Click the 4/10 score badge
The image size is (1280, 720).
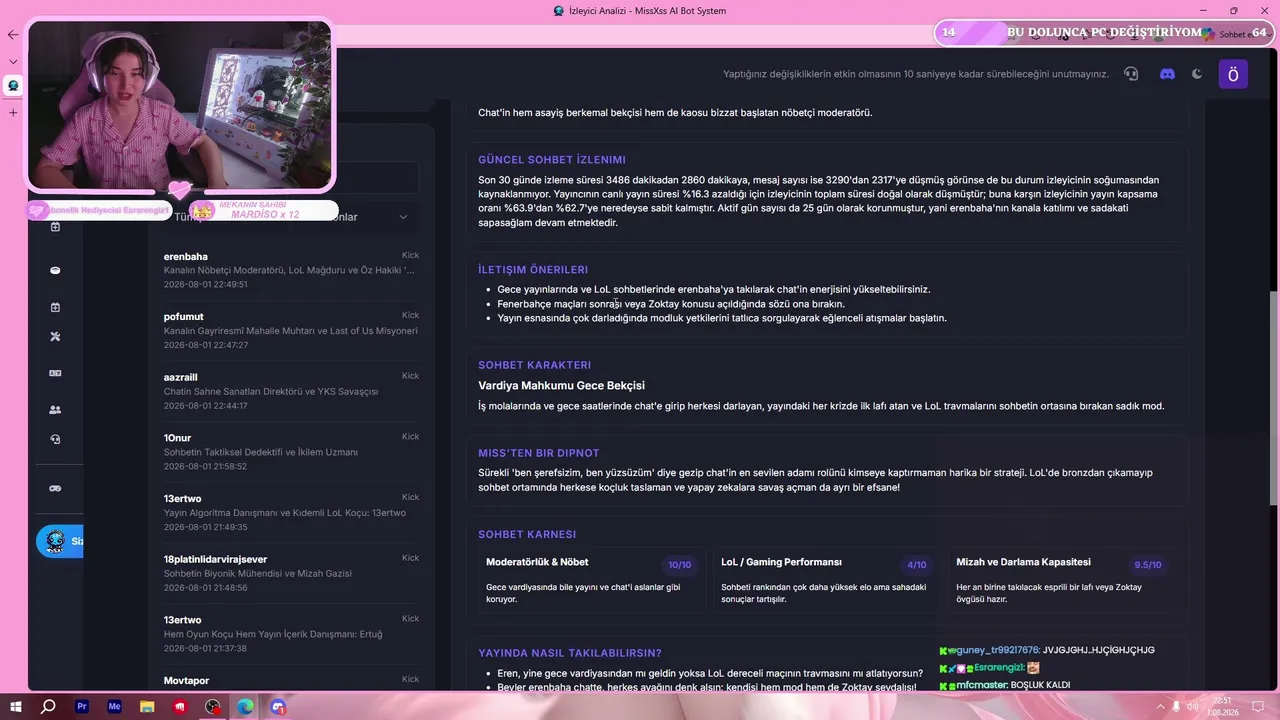[x=917, y=565]
